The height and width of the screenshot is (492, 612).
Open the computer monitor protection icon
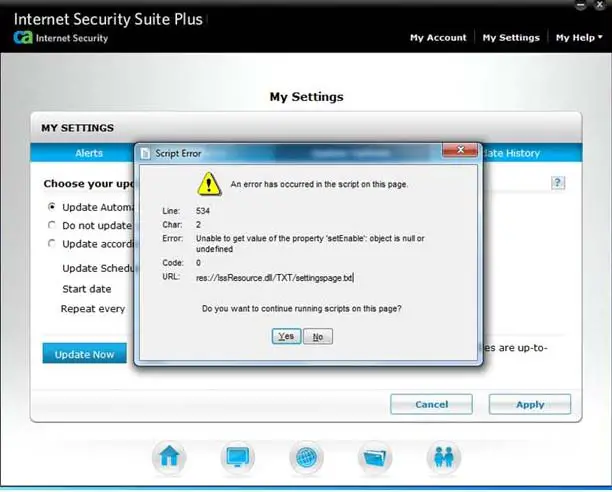tap(238, 457)
